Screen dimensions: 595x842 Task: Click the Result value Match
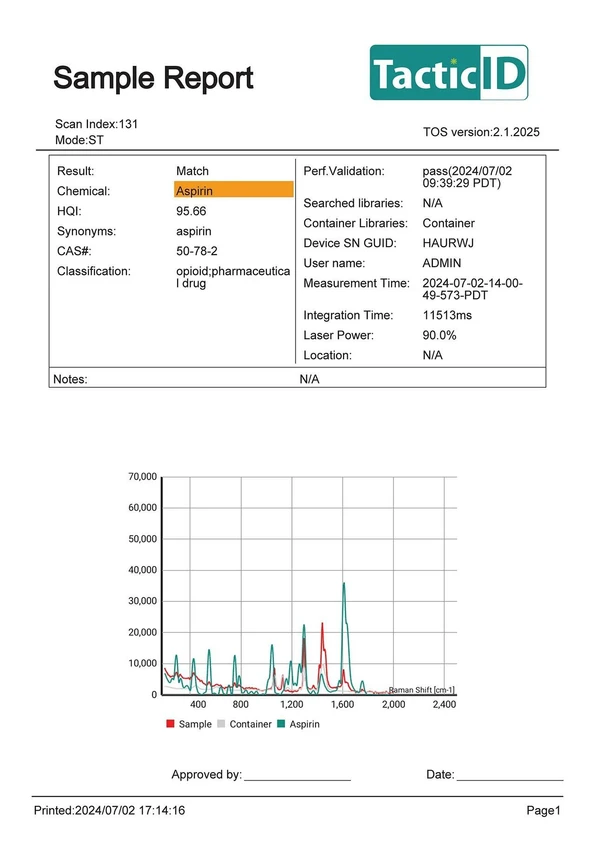coord(192,171)
